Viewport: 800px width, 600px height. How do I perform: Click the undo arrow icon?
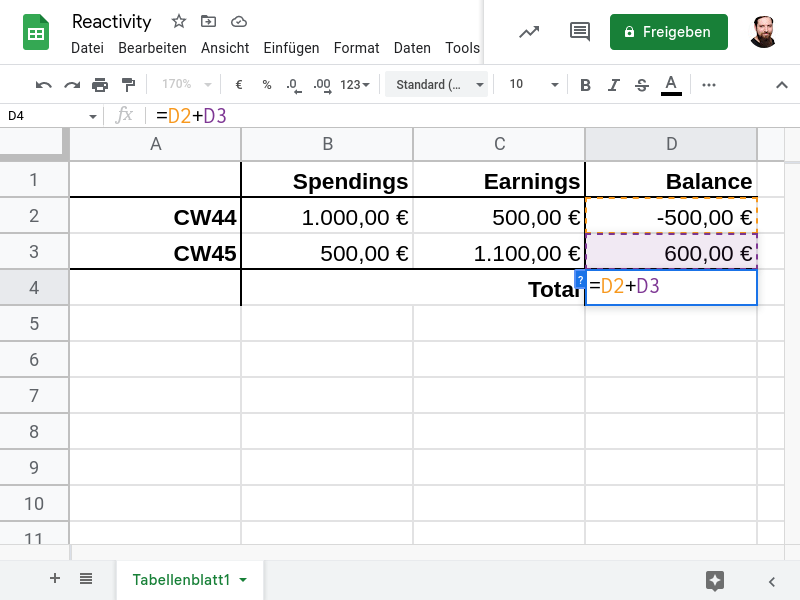pos(44,85)
